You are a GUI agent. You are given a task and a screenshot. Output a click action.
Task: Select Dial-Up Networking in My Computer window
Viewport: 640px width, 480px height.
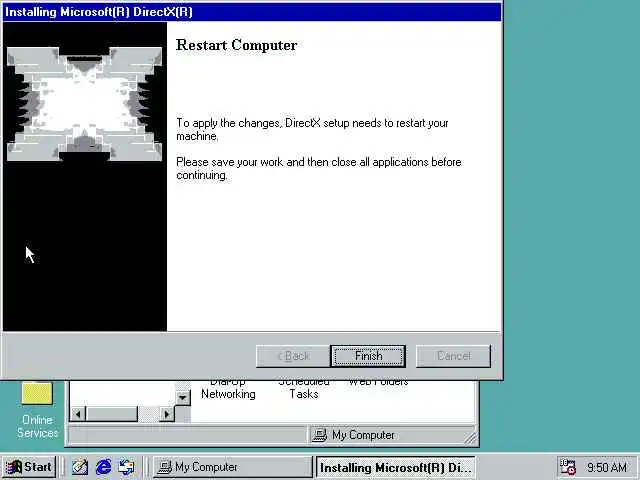pyautogui.click(x=228, y=390)
